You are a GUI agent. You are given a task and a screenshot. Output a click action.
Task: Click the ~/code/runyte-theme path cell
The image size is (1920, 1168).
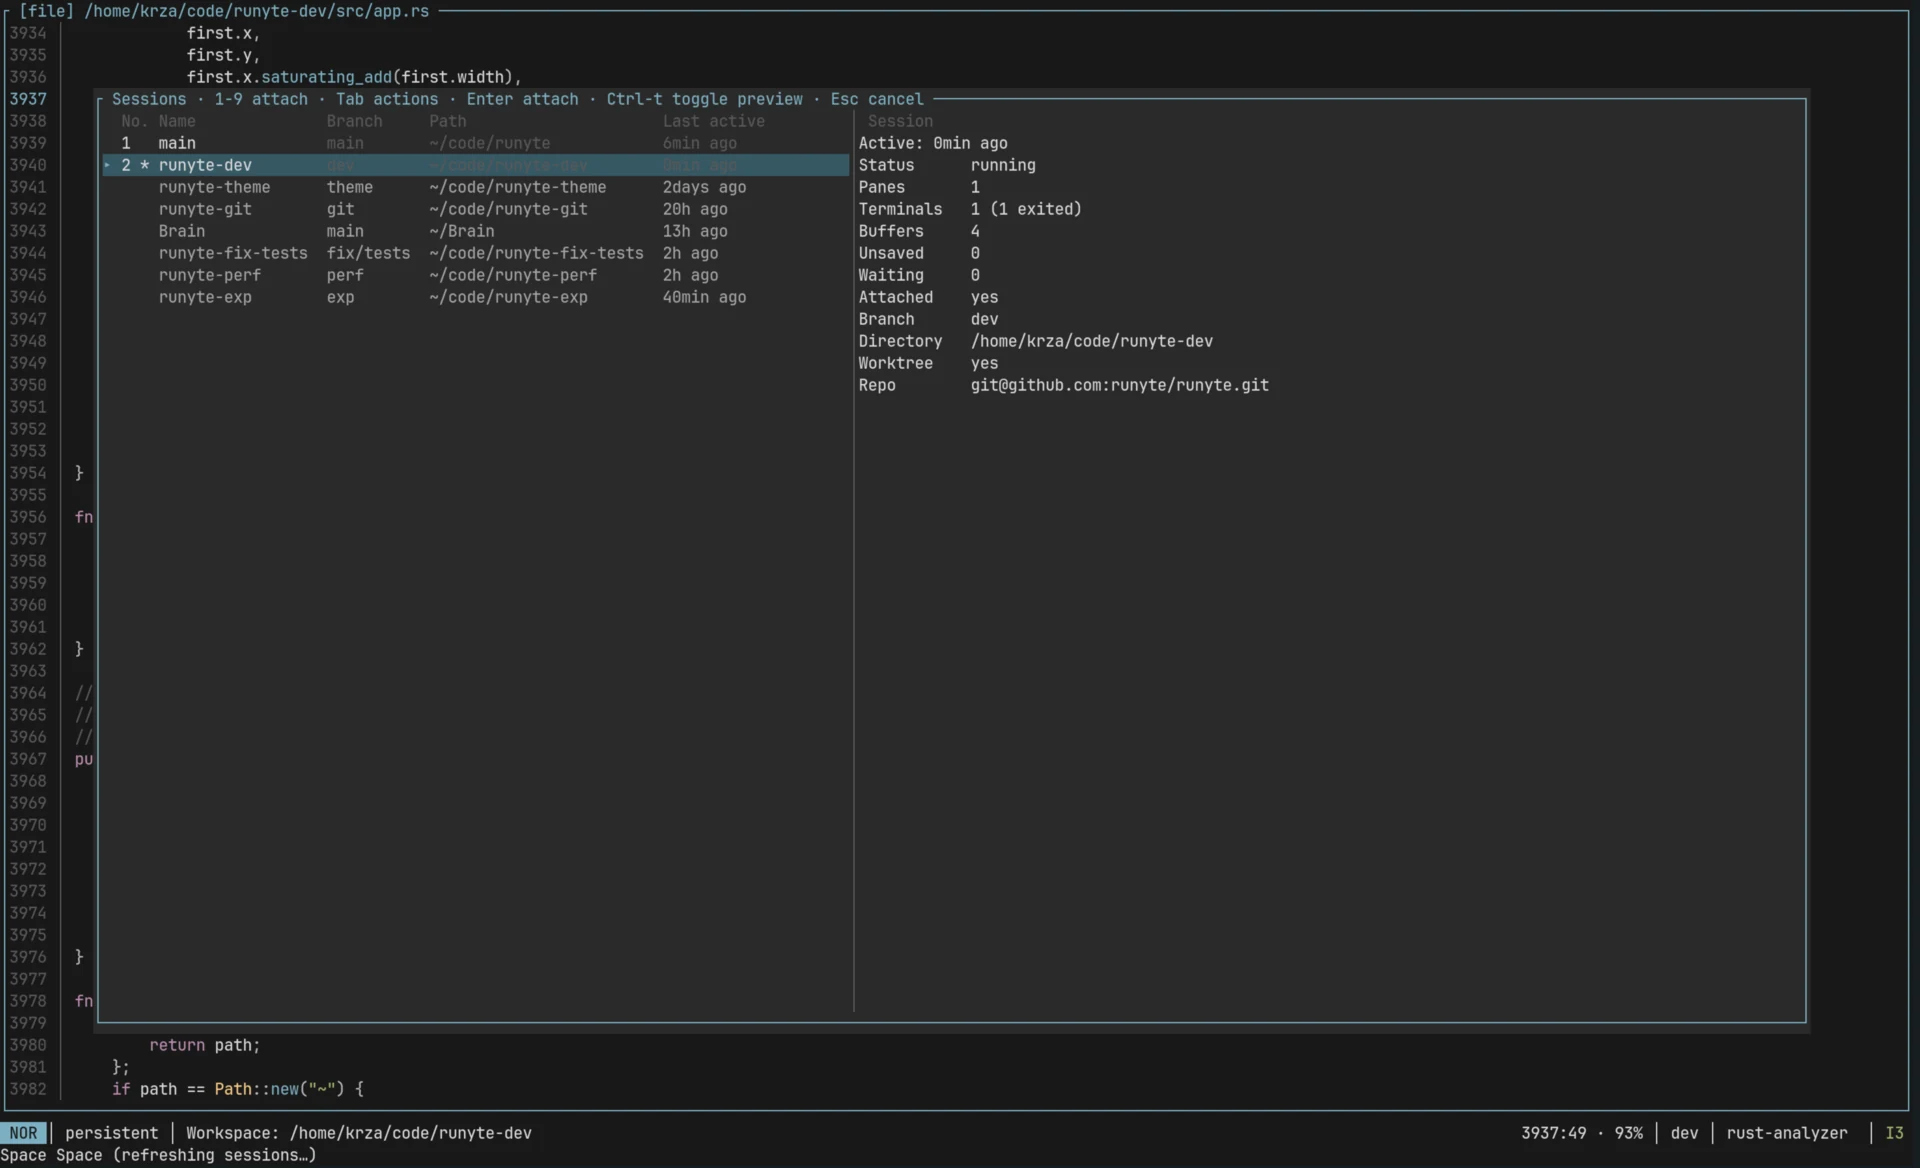518,187
